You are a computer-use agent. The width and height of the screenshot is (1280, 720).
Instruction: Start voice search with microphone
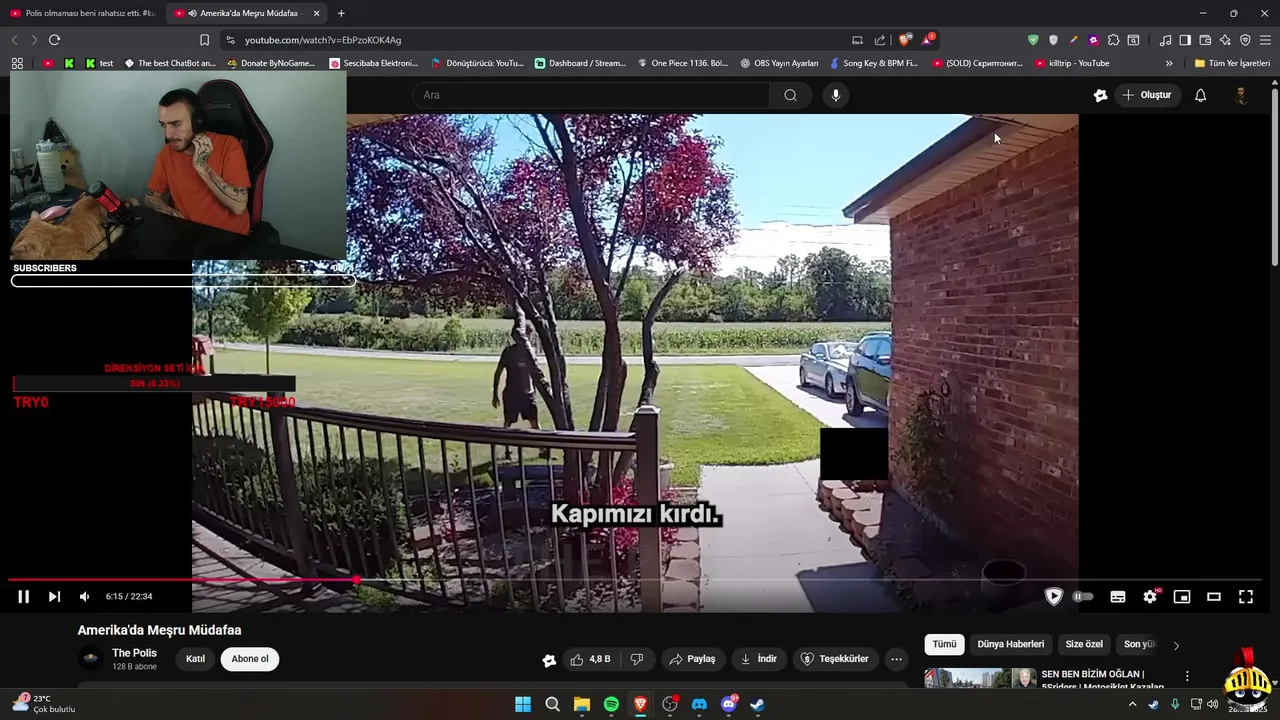(x=836, y=95)
